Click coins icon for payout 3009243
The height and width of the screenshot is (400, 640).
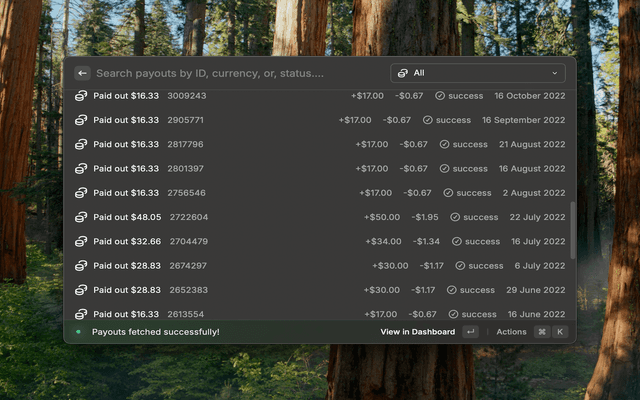(82, 96)
